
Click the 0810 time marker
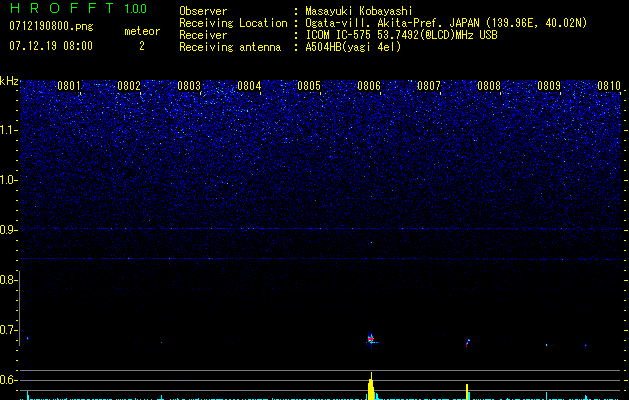point(609,86)
